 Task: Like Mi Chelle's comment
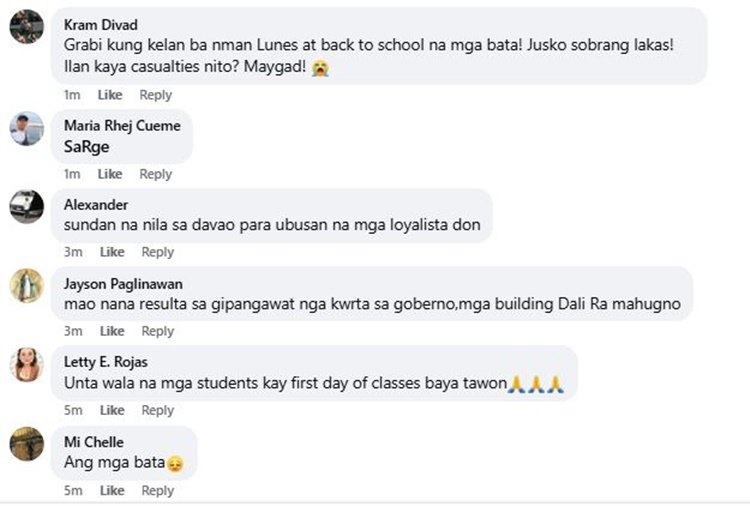112,490
